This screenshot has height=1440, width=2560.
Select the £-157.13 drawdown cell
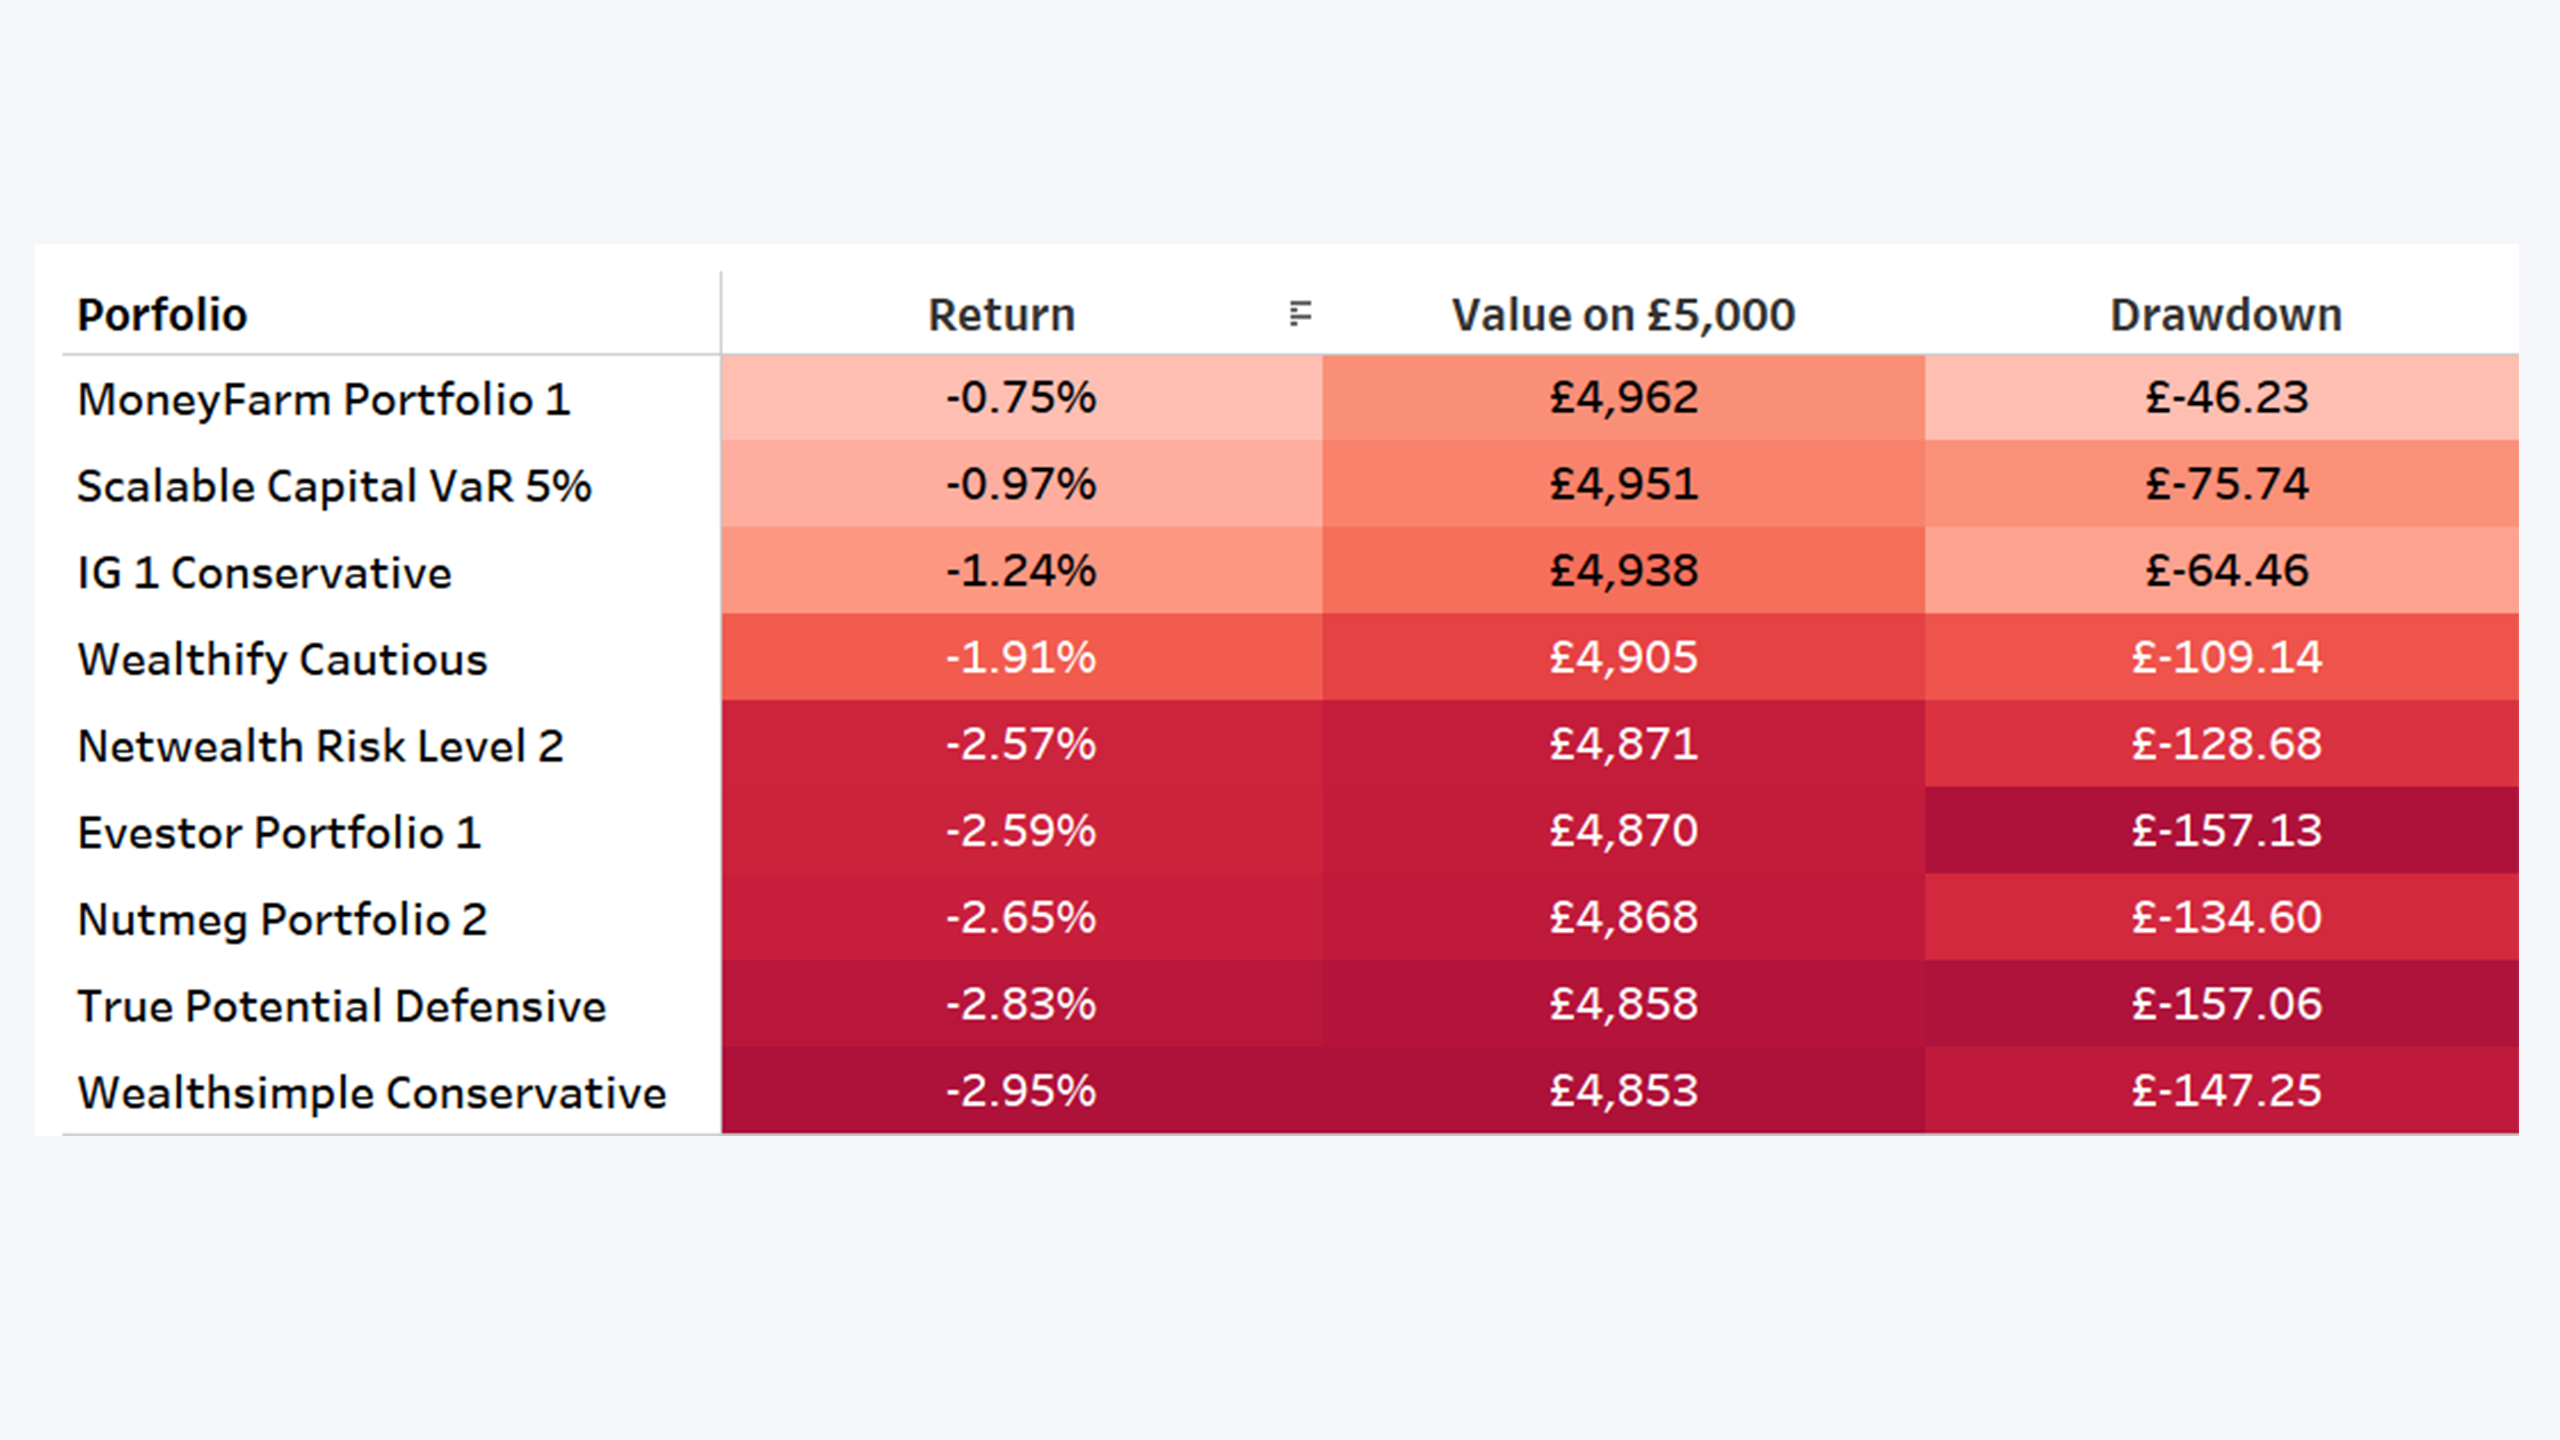pos(2222,830)
